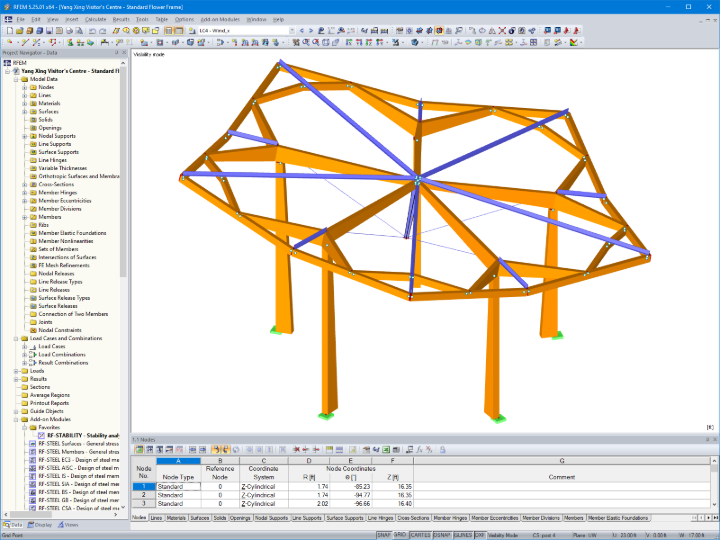Collapse Load Cases and Combinations node
The image size is (720, 540).
click(16, 338)
